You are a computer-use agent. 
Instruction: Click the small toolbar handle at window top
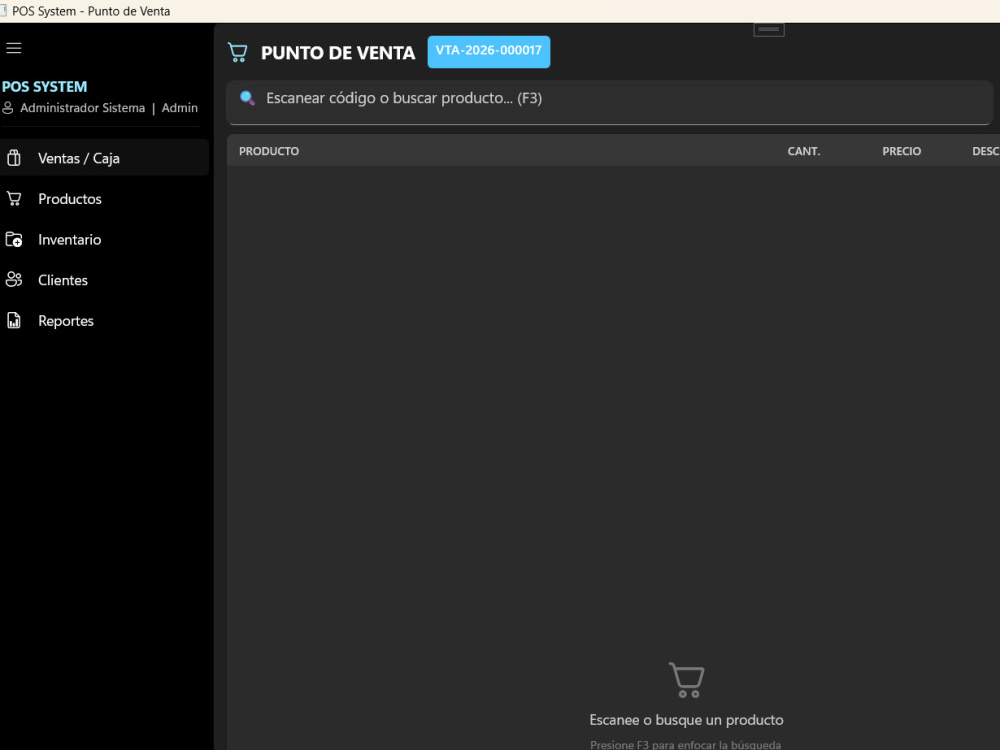pyautogui.click(x=768, y=29)
